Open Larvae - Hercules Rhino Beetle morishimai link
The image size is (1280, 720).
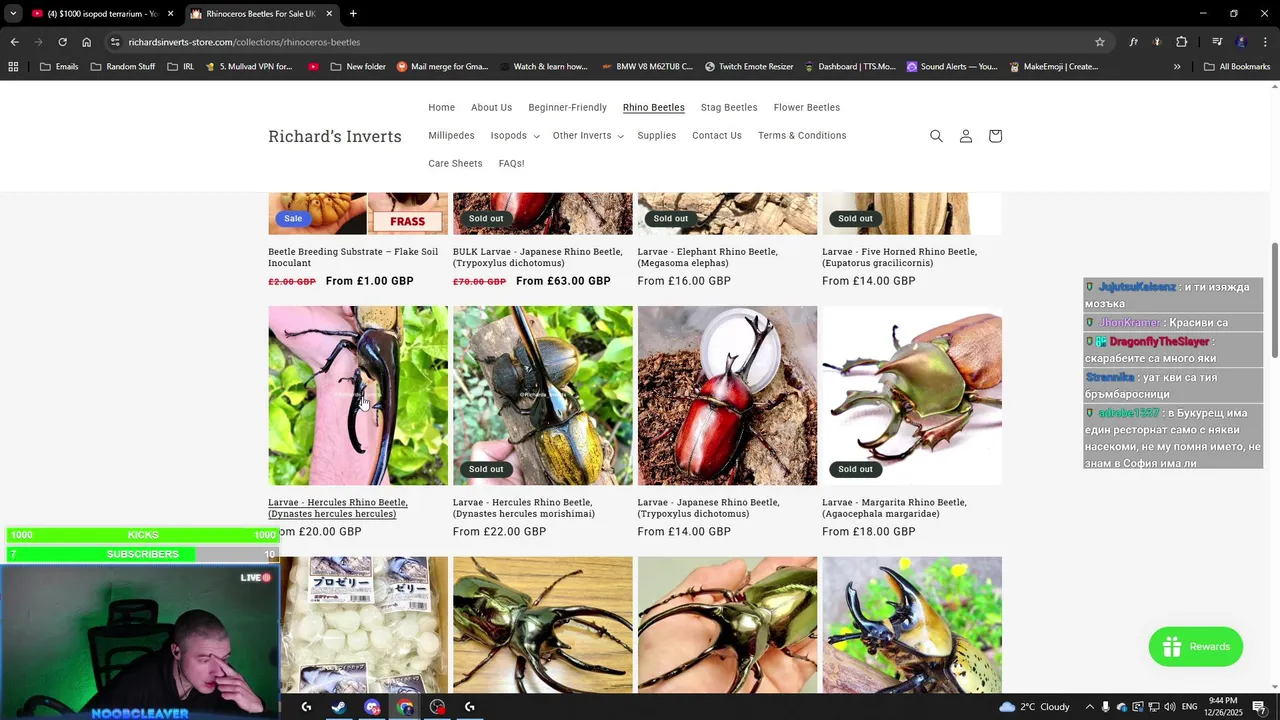point(524,508)
